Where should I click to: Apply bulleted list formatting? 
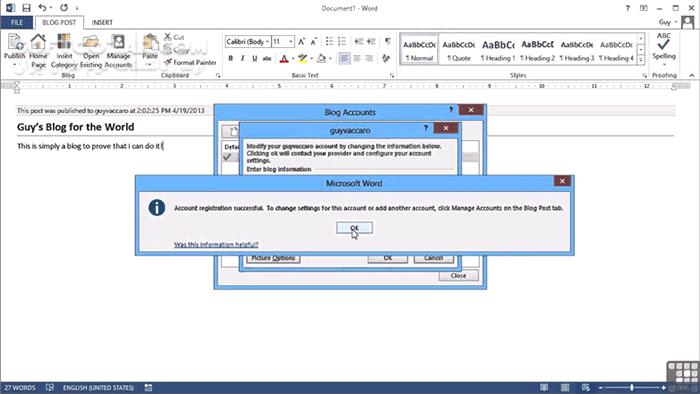tap(329, 41)
